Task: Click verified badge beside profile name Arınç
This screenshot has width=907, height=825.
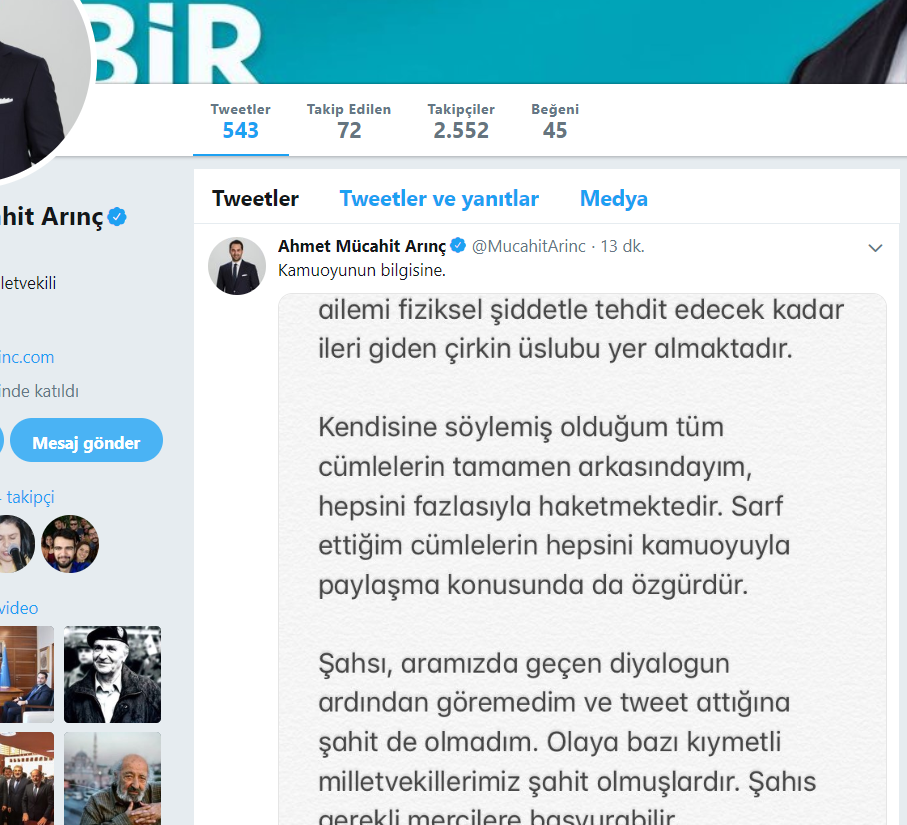Action: pos(117,217)
